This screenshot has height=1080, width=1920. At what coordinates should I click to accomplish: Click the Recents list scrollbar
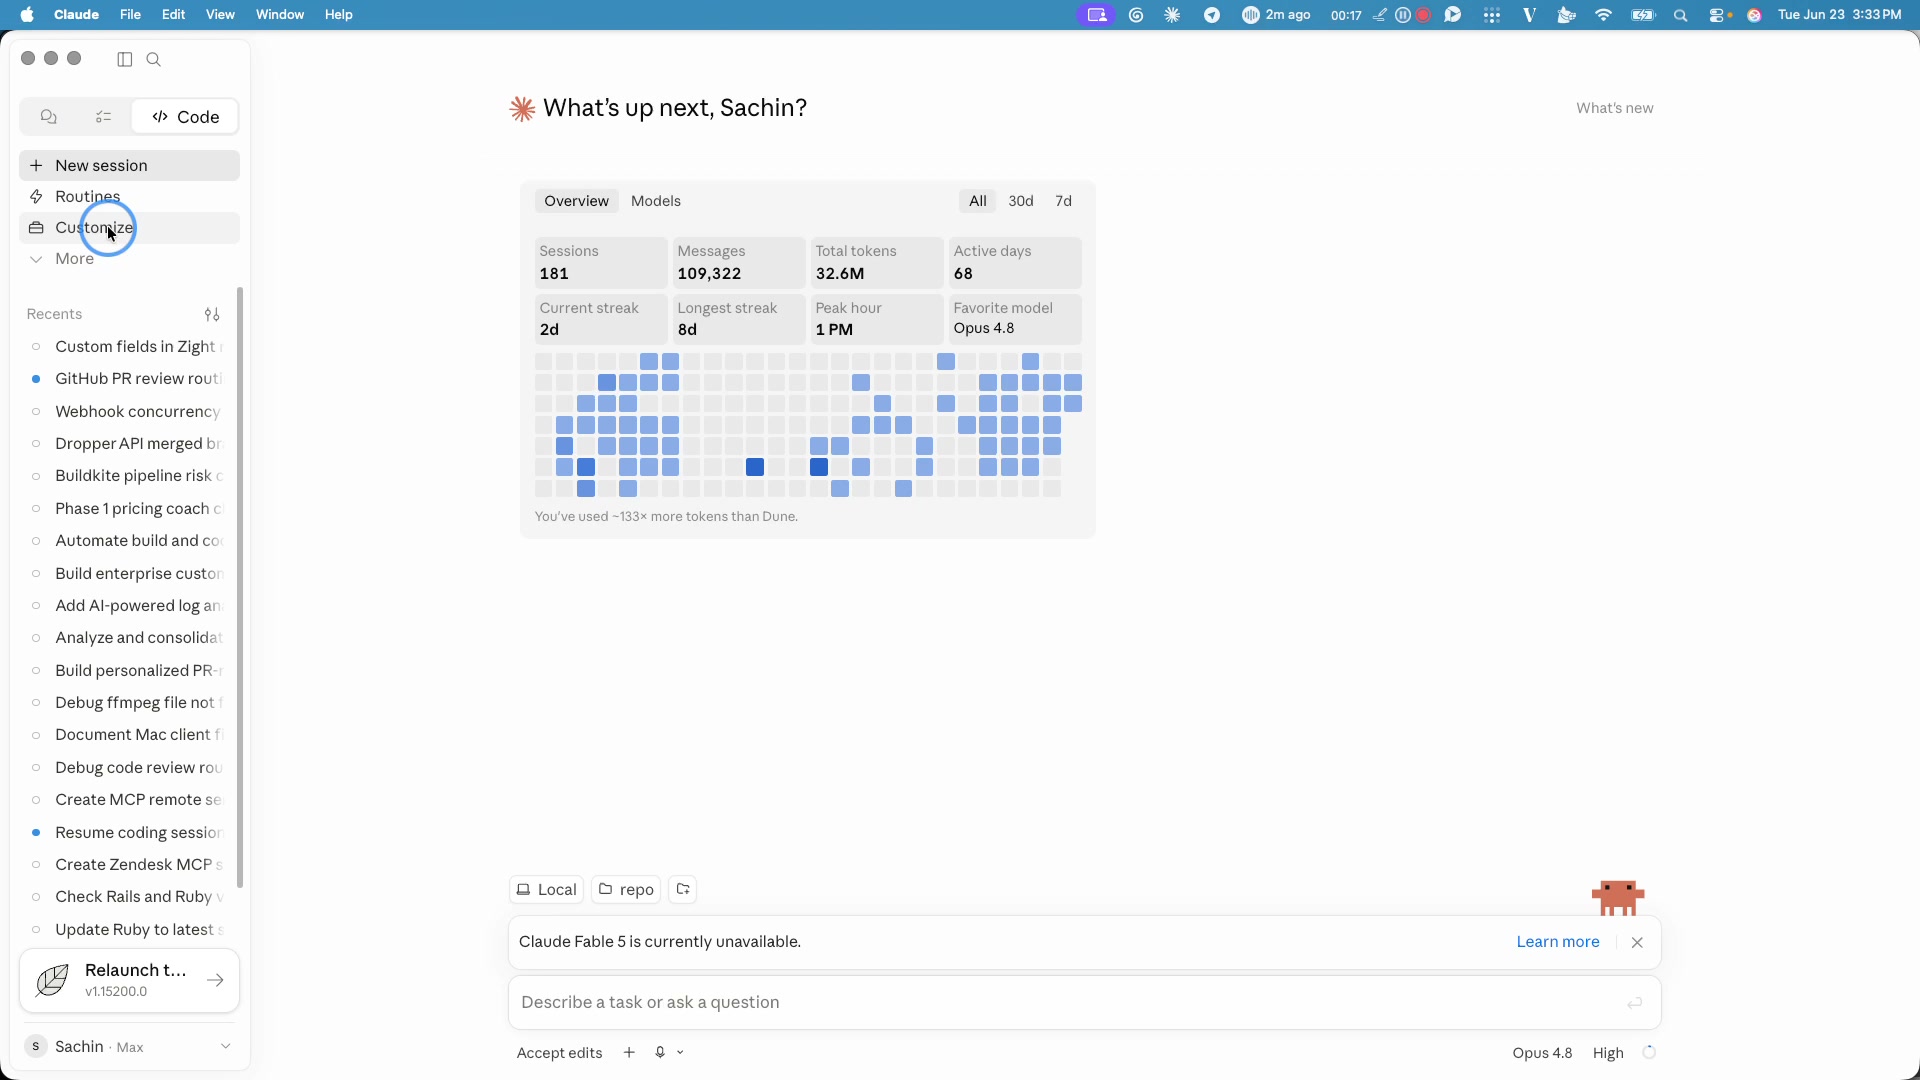point(240,588)
